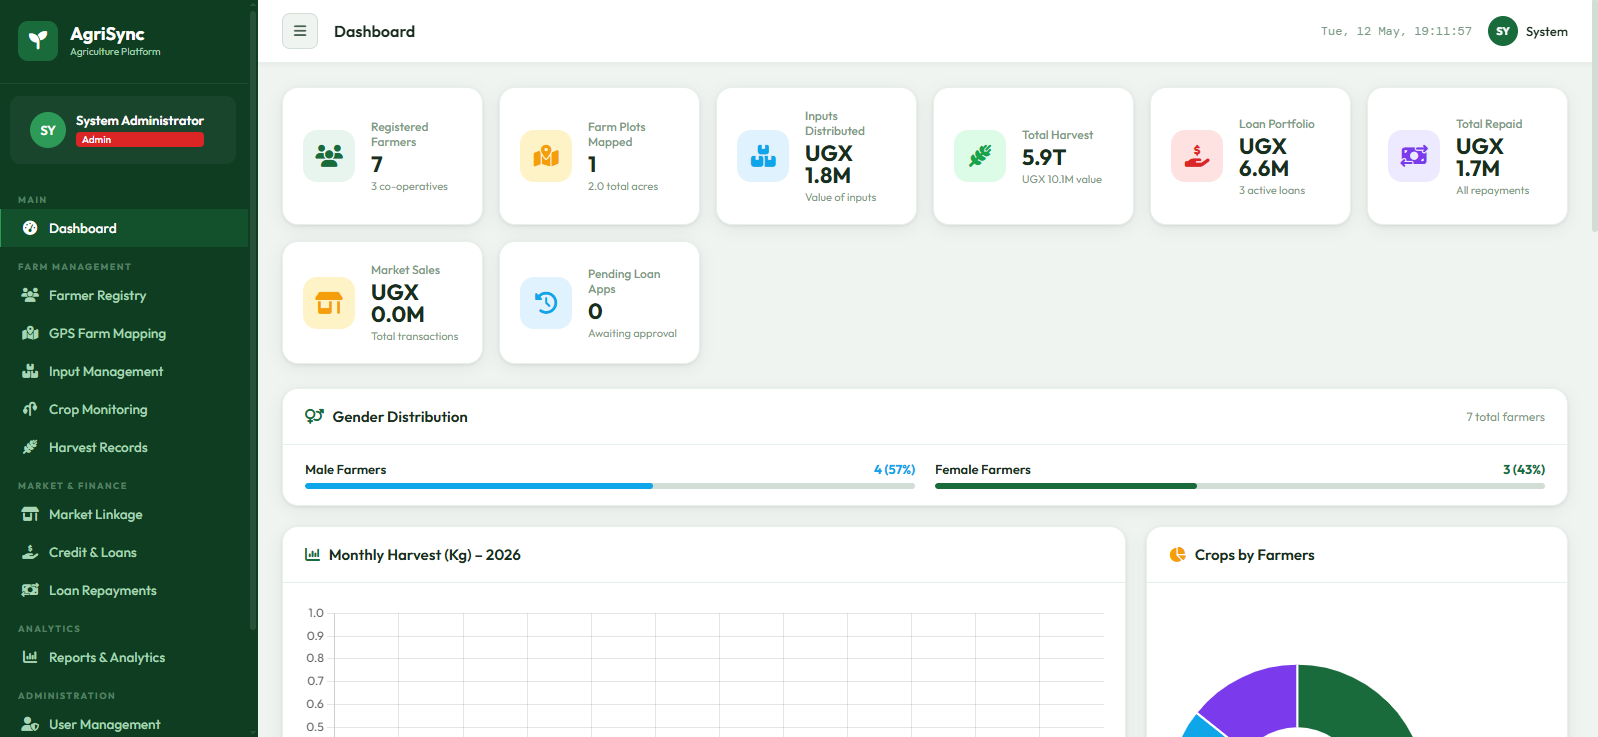Click the 'Awaiting approval' text

pyautogui.click(x=632, y=333)
